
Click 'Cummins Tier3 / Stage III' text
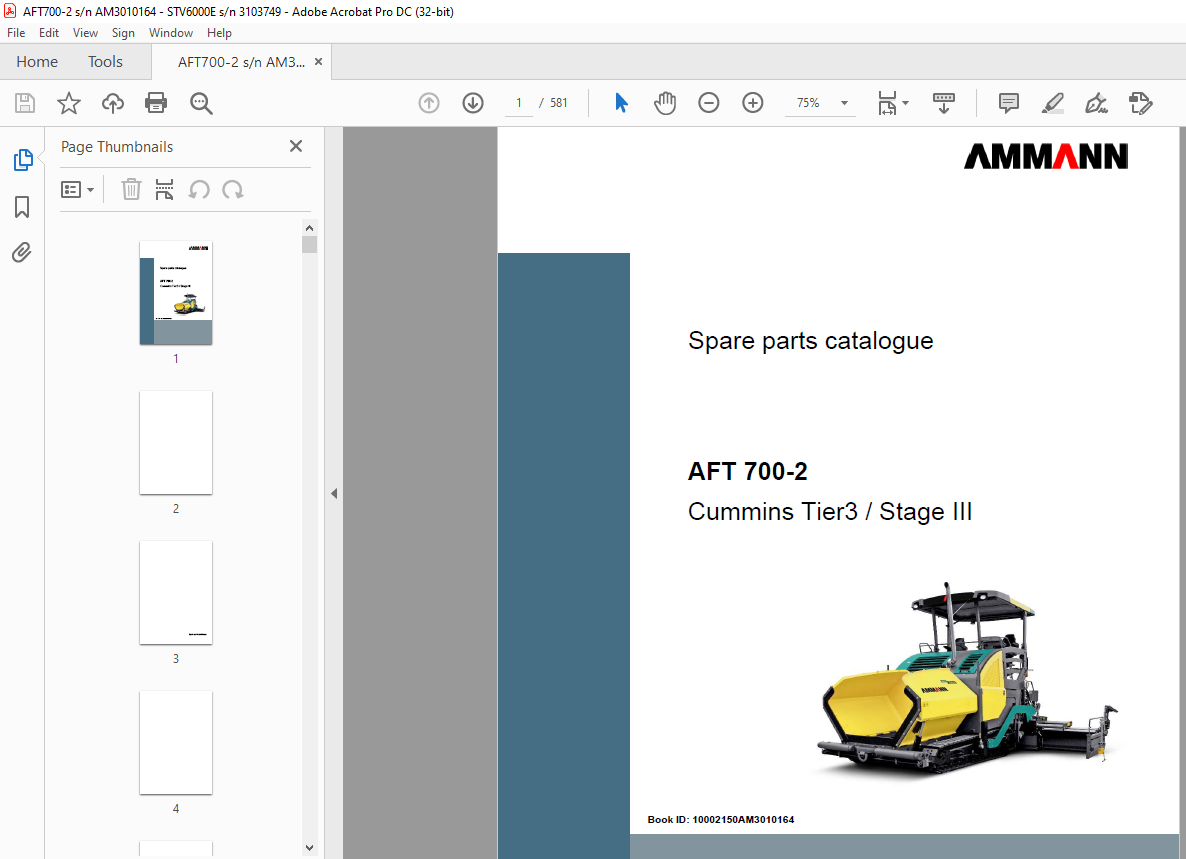(x=830, y=512)
